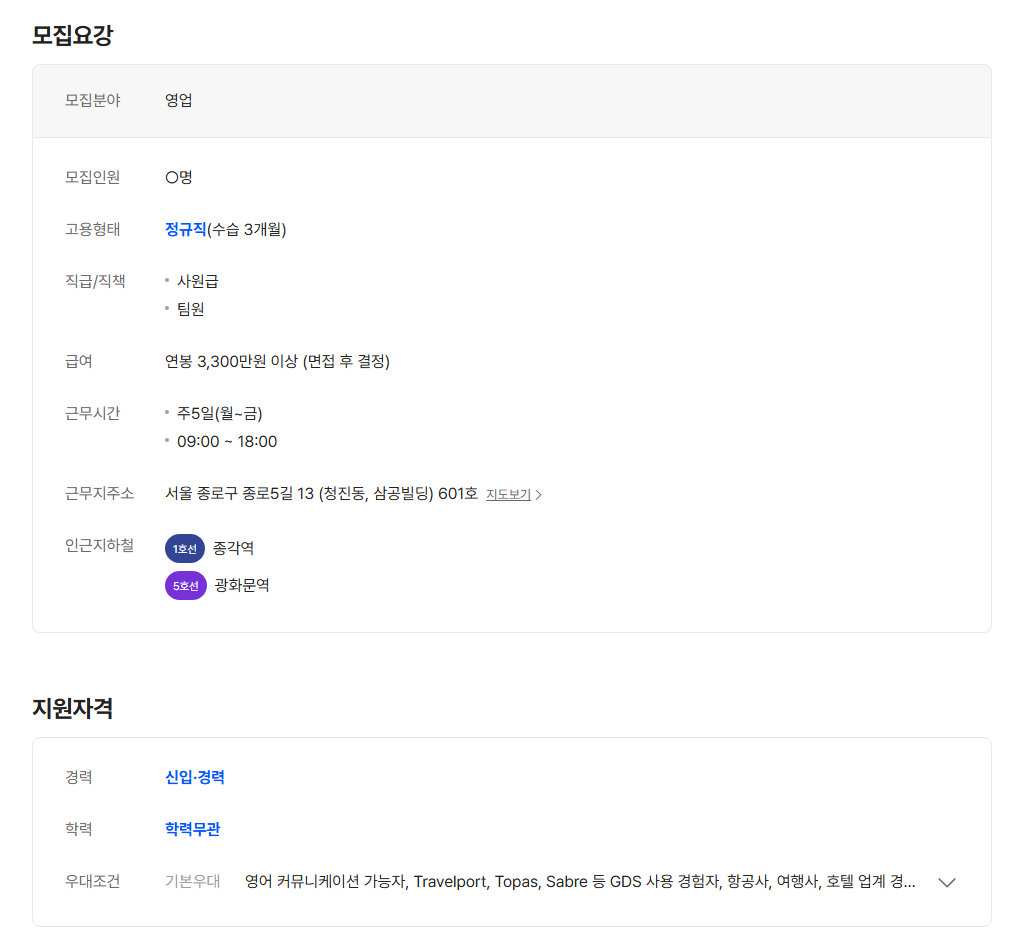Click the blue 정규직 employment type link
Viewport: 1021px width, 935px height.
(185, 229)
